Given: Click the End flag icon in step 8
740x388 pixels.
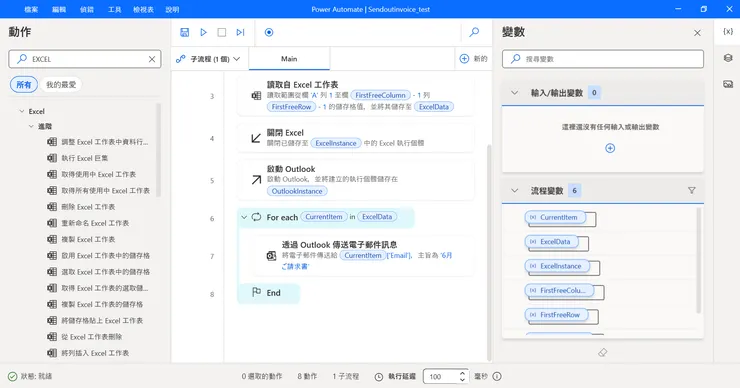Looking at the screenshot, I should point(256,292).
